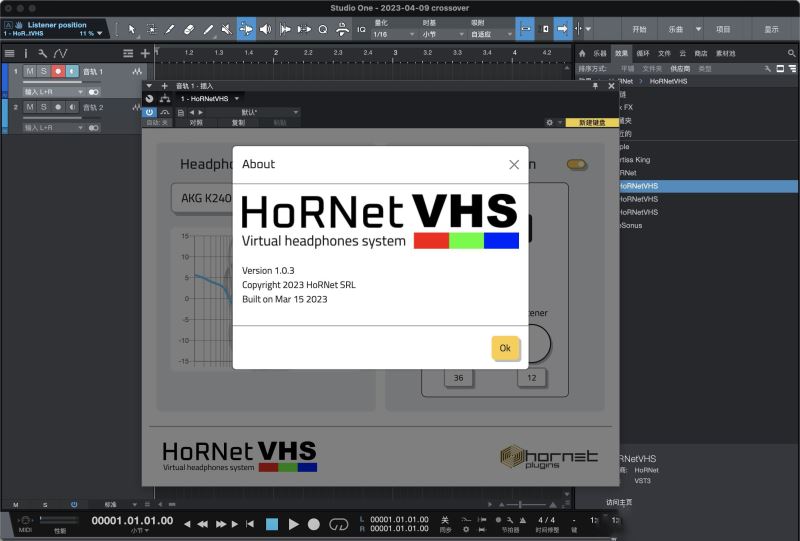
Task: Switch to 商店 browser tab
Action: pos(701,53)
